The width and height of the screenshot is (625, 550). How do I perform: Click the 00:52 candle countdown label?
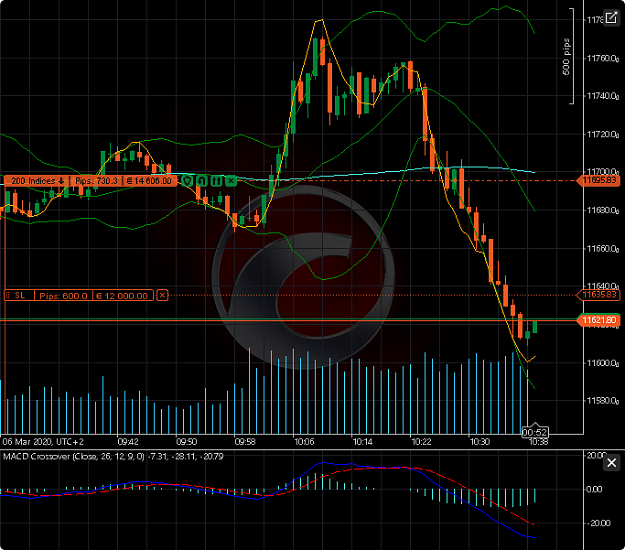535,432
